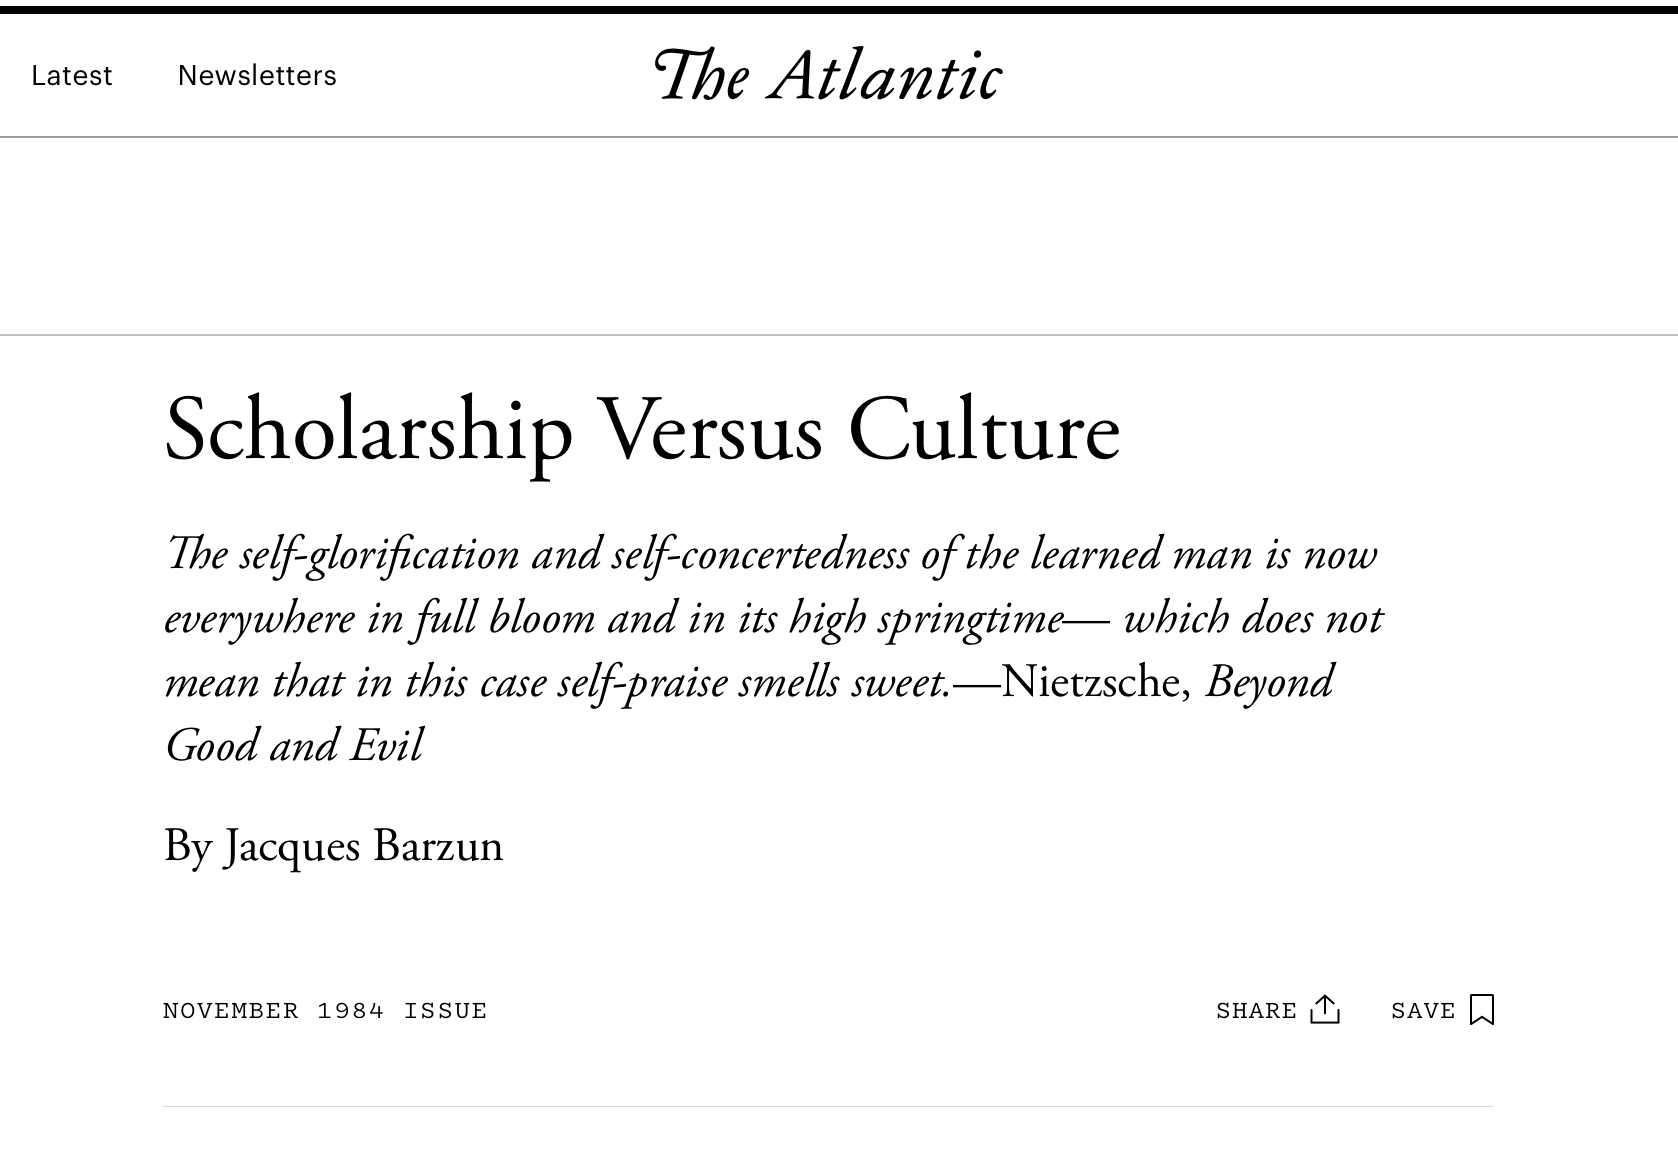Click the SHARE text label
The width and height of the screenshot is (1678, 1160).
1256,1011
